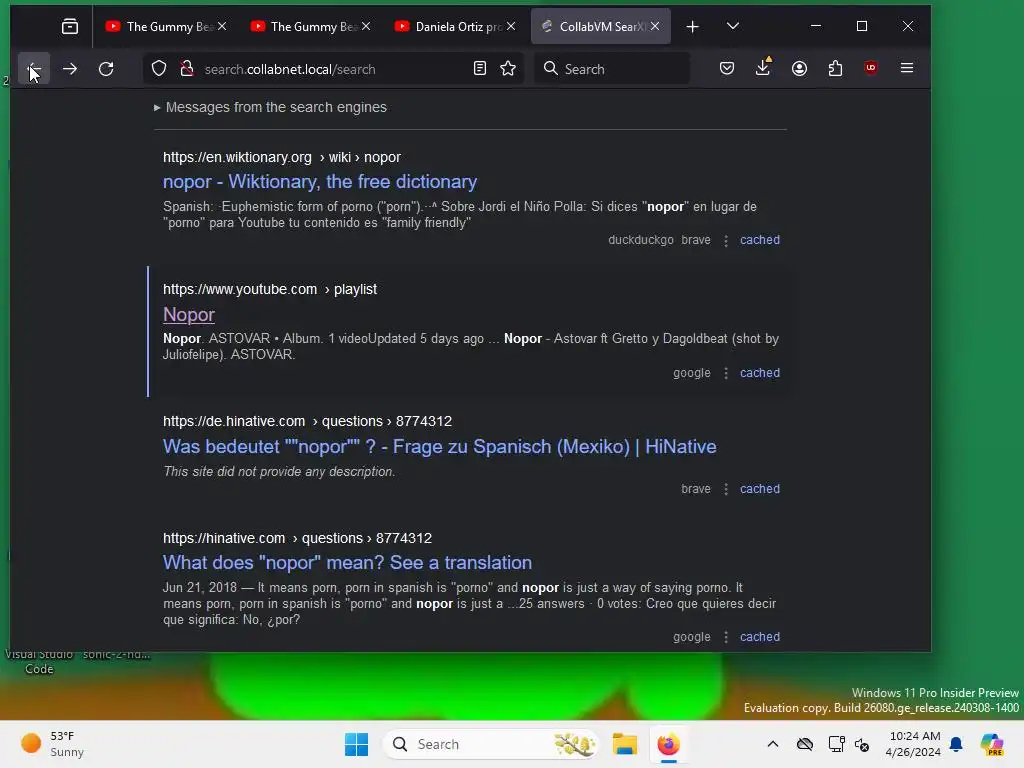Image resolution: width=1024 pixels, height=768 pixels.
Task: Click the OneDrive cloud tray icon
Action: 805,744
